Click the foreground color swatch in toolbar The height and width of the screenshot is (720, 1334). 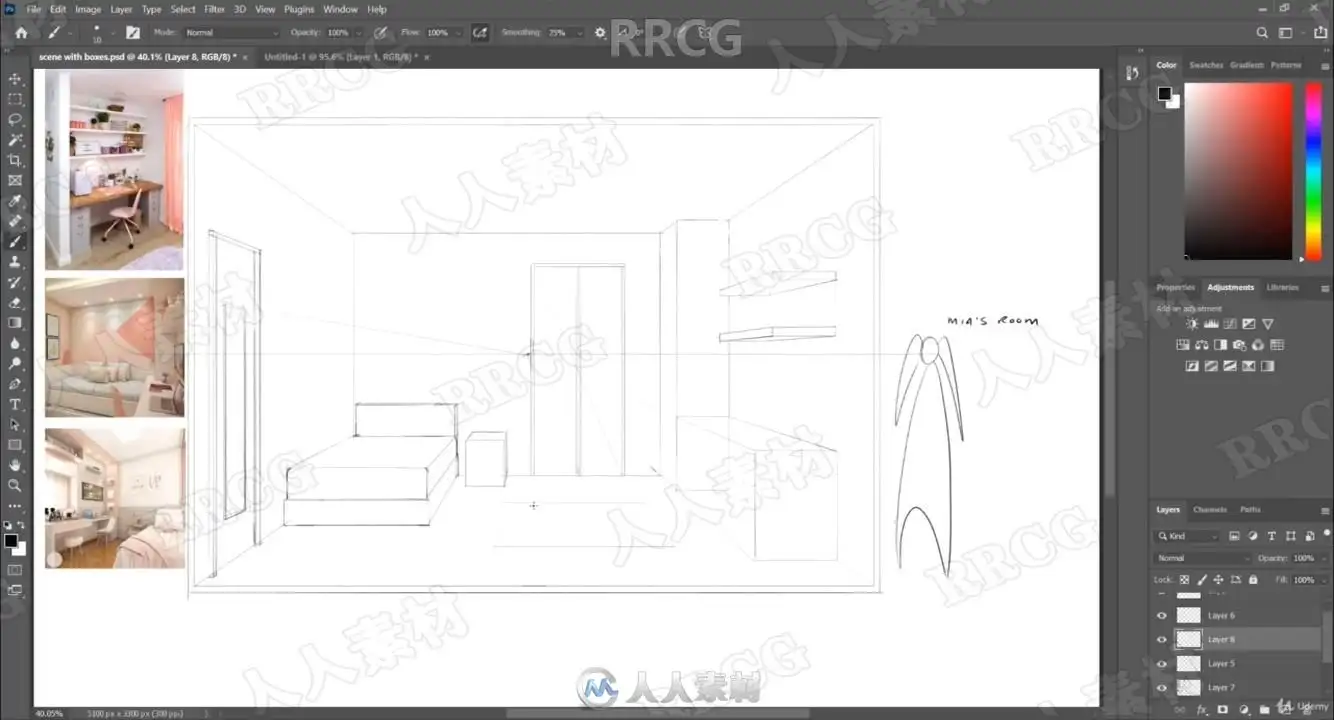tap(10, 541)
